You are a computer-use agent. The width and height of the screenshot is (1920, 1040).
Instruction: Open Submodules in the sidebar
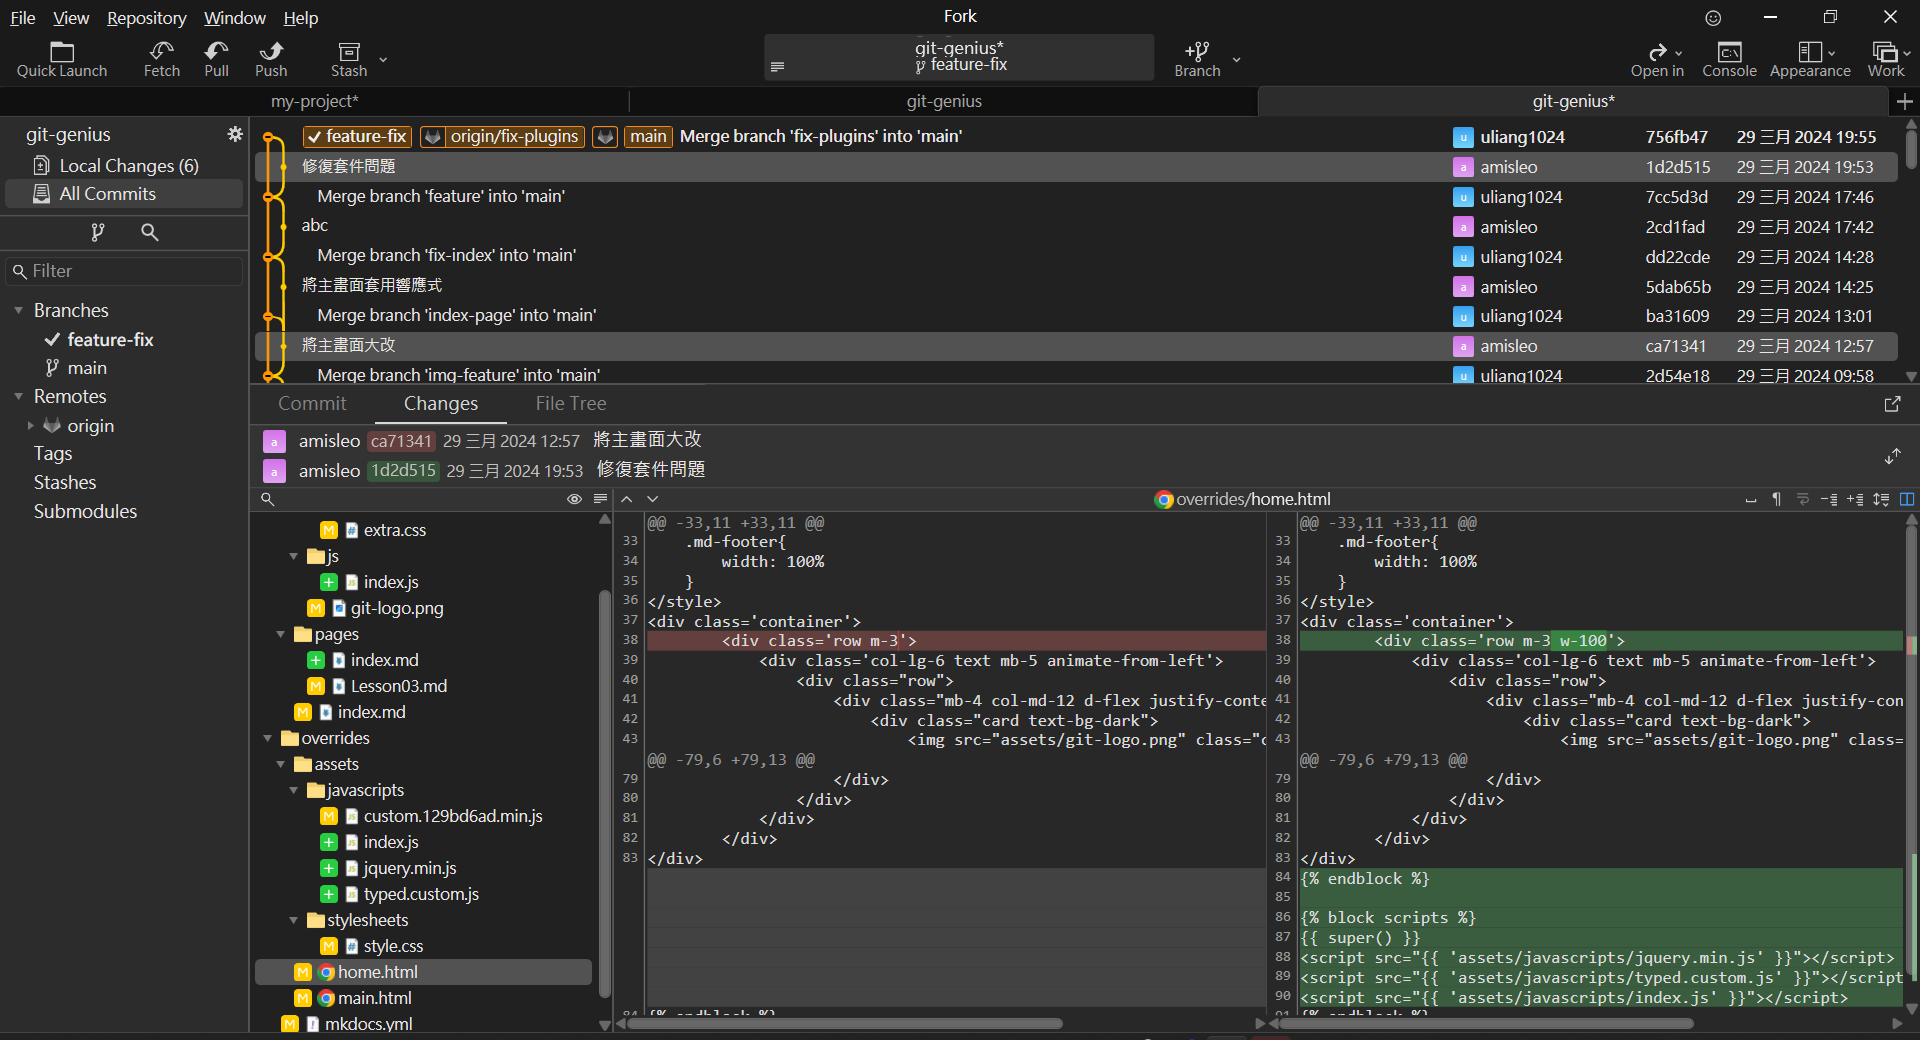click(85, 512)
